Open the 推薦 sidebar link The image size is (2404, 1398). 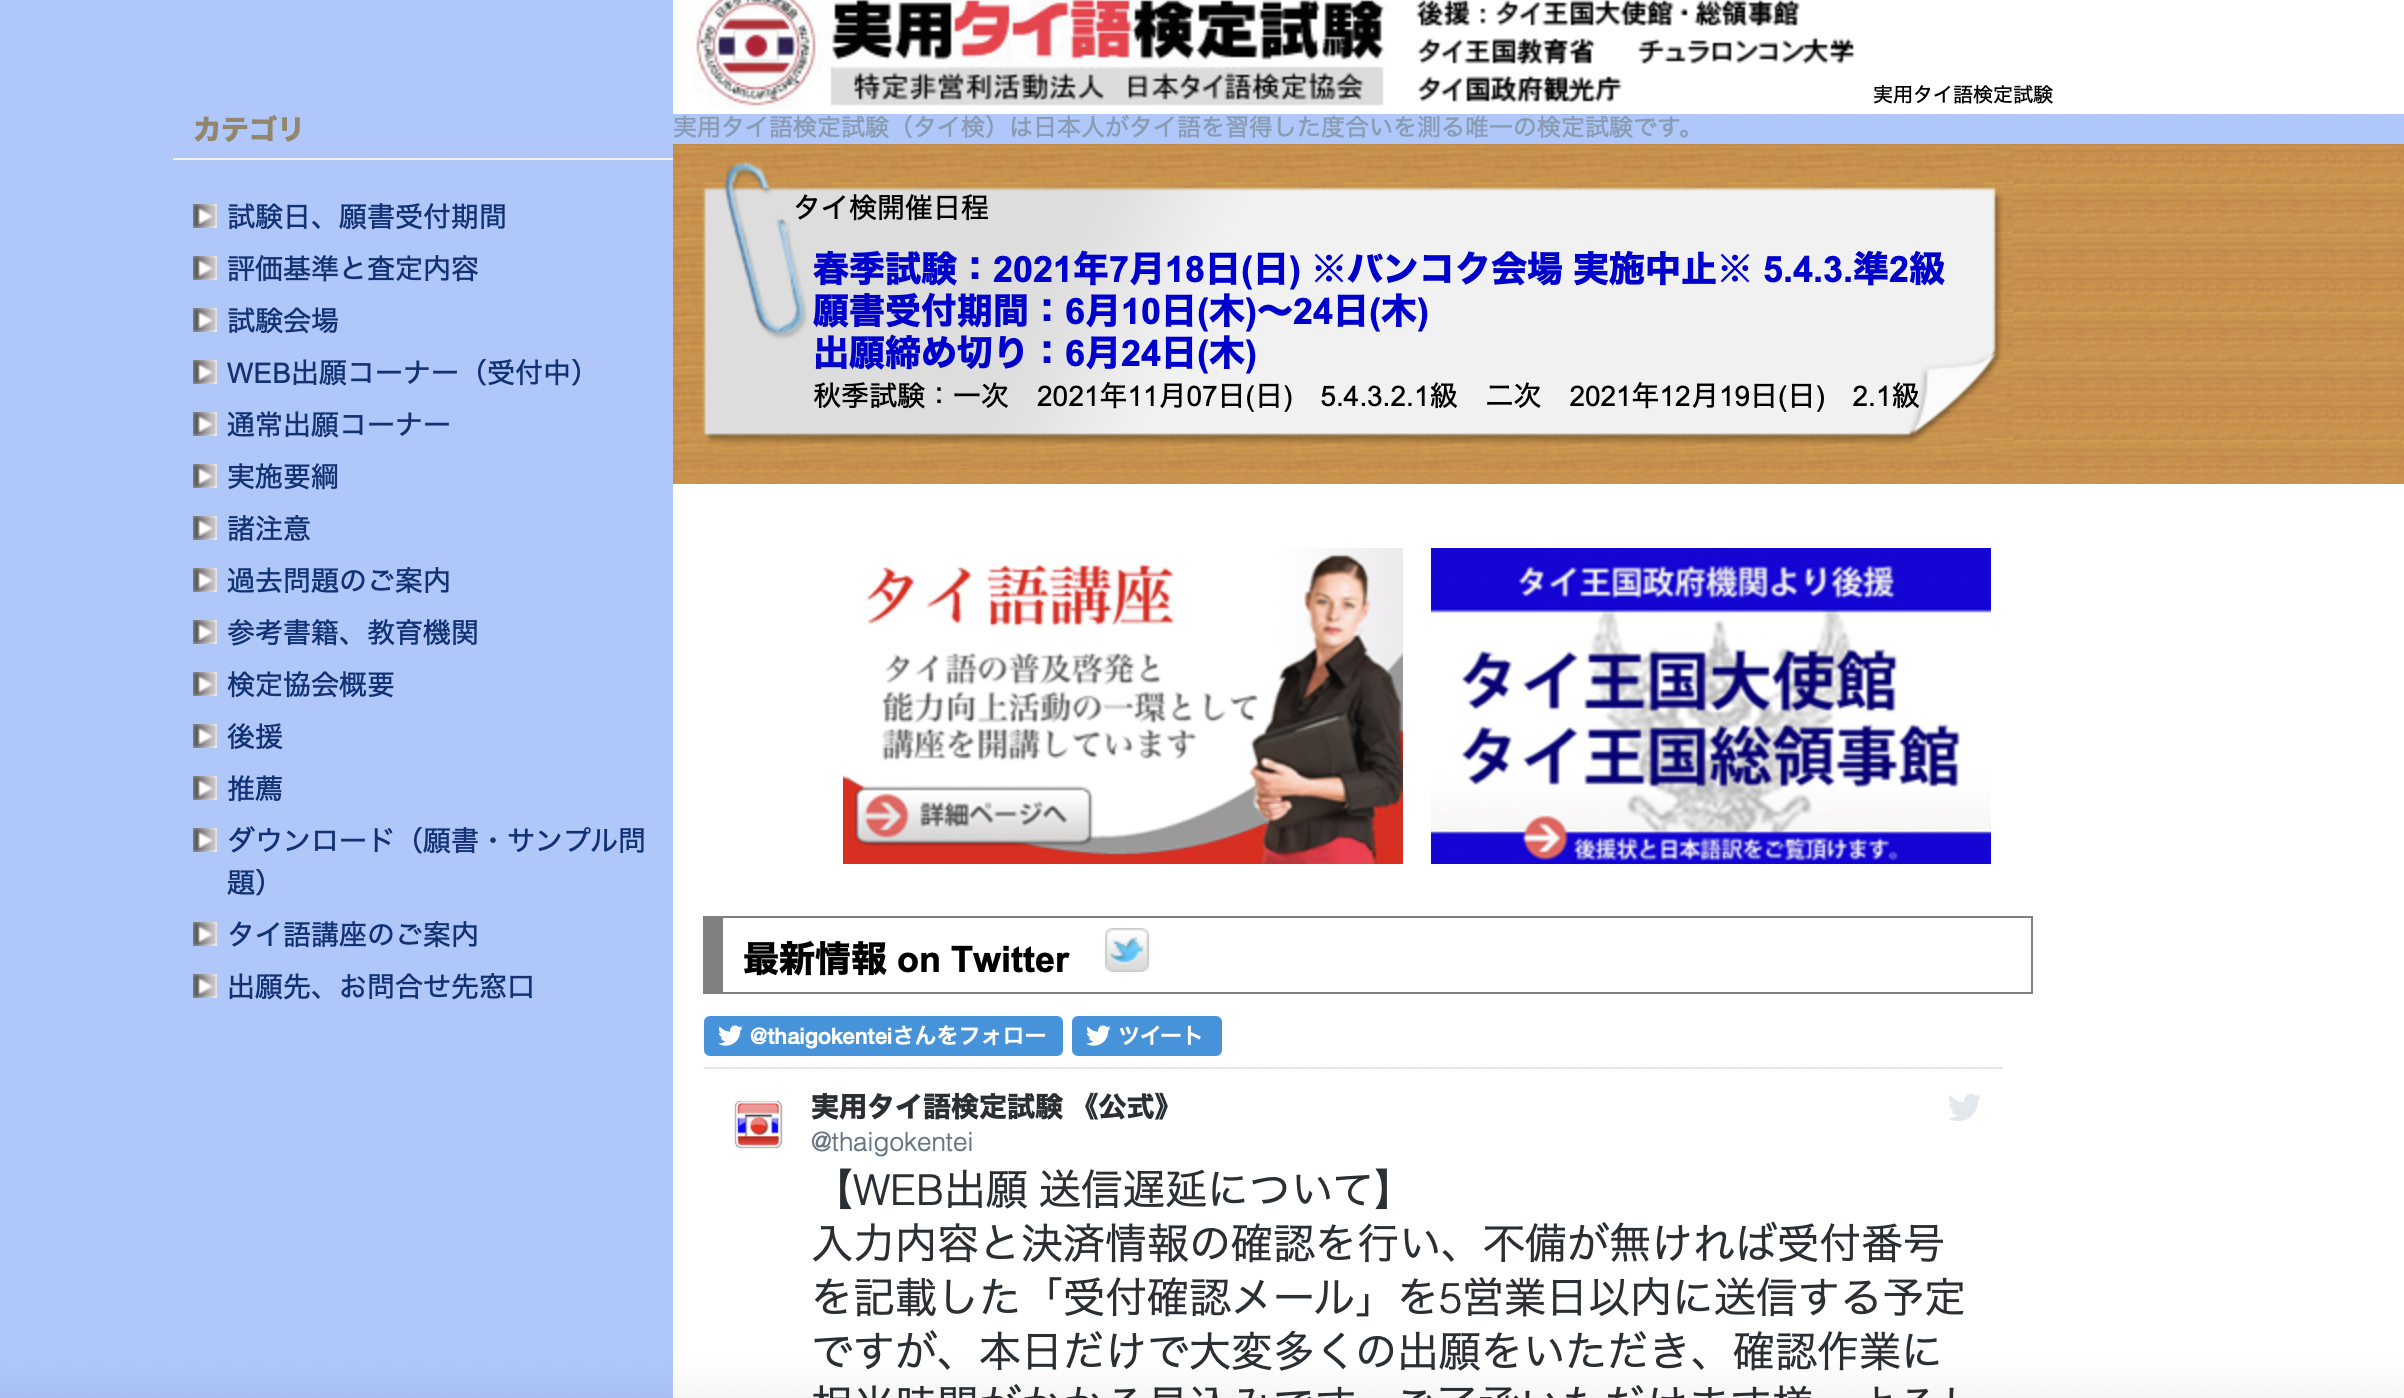pos(254,788)
